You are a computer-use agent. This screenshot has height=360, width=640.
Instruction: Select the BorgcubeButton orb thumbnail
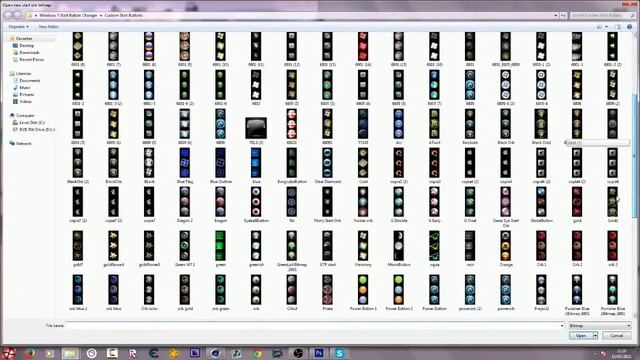tap(291, 163)
